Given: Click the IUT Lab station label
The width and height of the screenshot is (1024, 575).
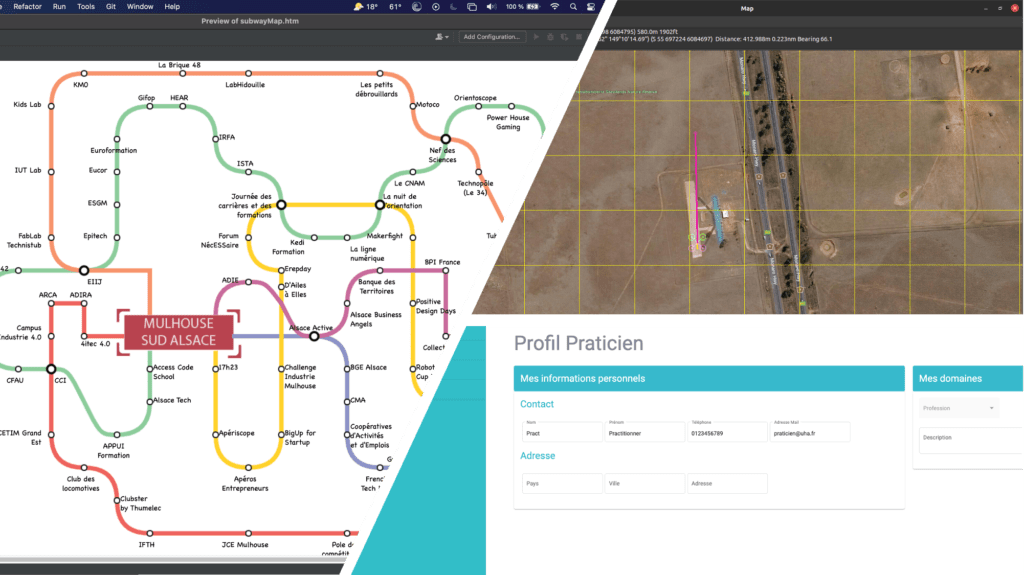Looking at the screenshot, I should [28, 170].
